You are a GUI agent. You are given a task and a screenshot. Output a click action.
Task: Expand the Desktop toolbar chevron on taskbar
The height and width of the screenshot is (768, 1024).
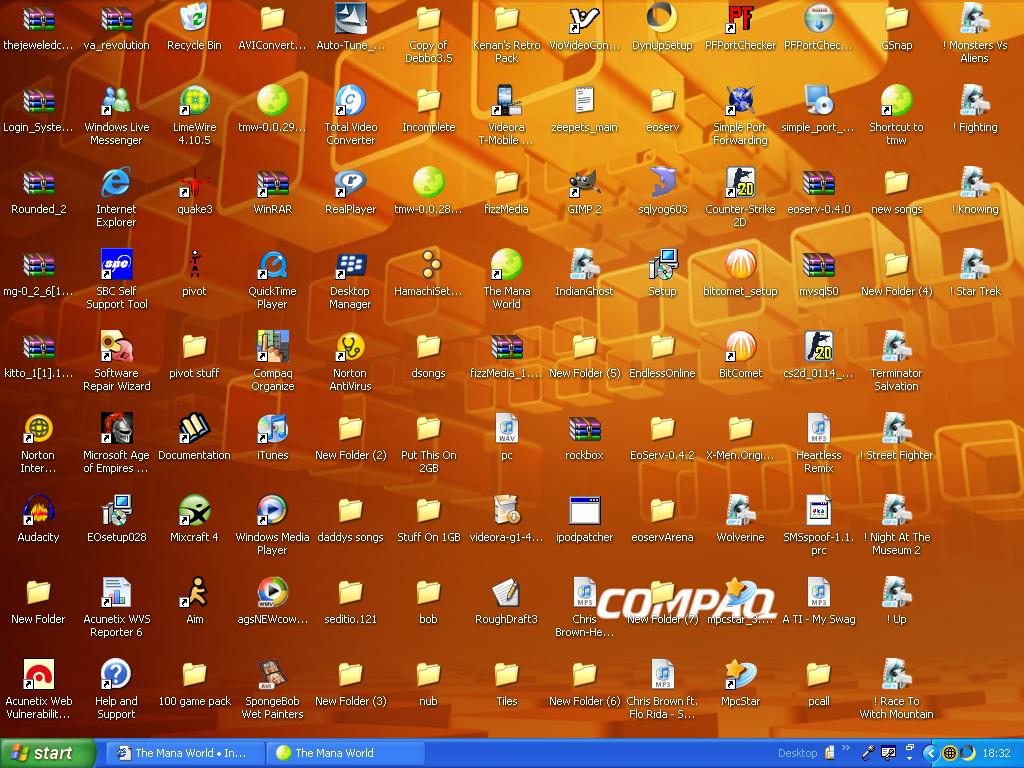point(846,748)
